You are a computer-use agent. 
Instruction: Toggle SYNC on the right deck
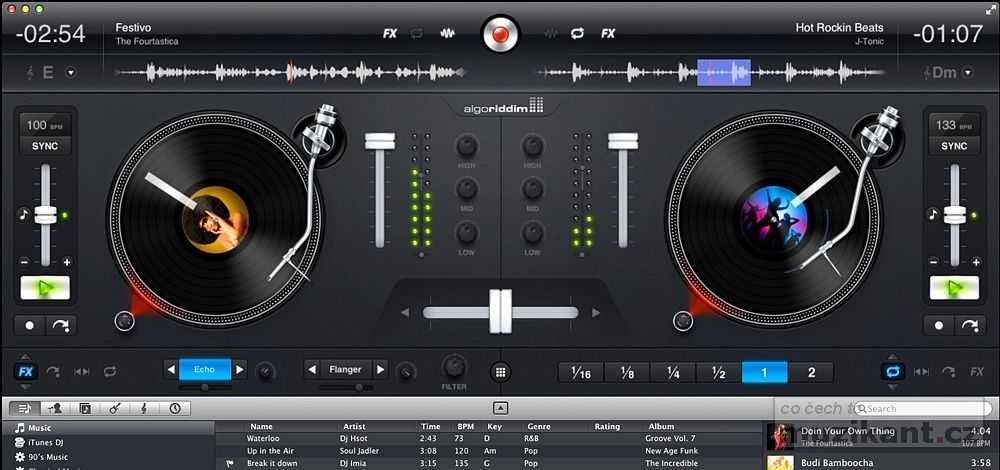(x=954, y=145)
